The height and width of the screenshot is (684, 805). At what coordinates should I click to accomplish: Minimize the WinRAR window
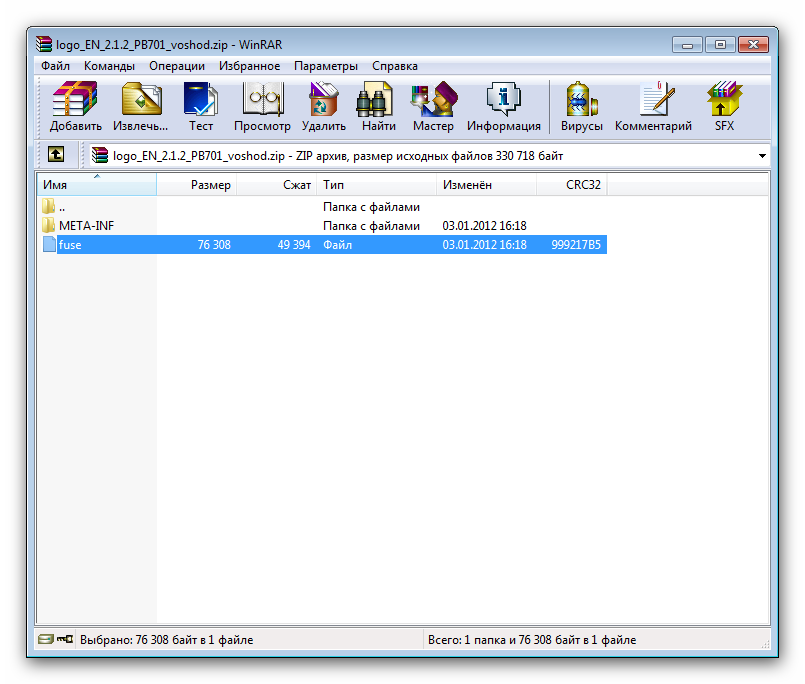click(x=687, y=45)
